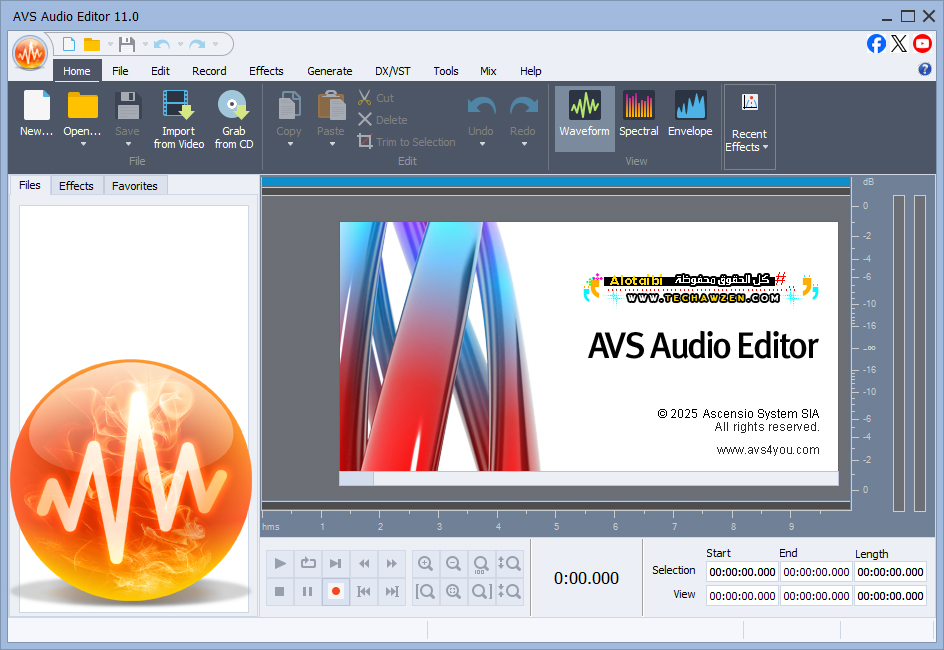Click the Delete button in Edit group

click(x=382, y=120)
